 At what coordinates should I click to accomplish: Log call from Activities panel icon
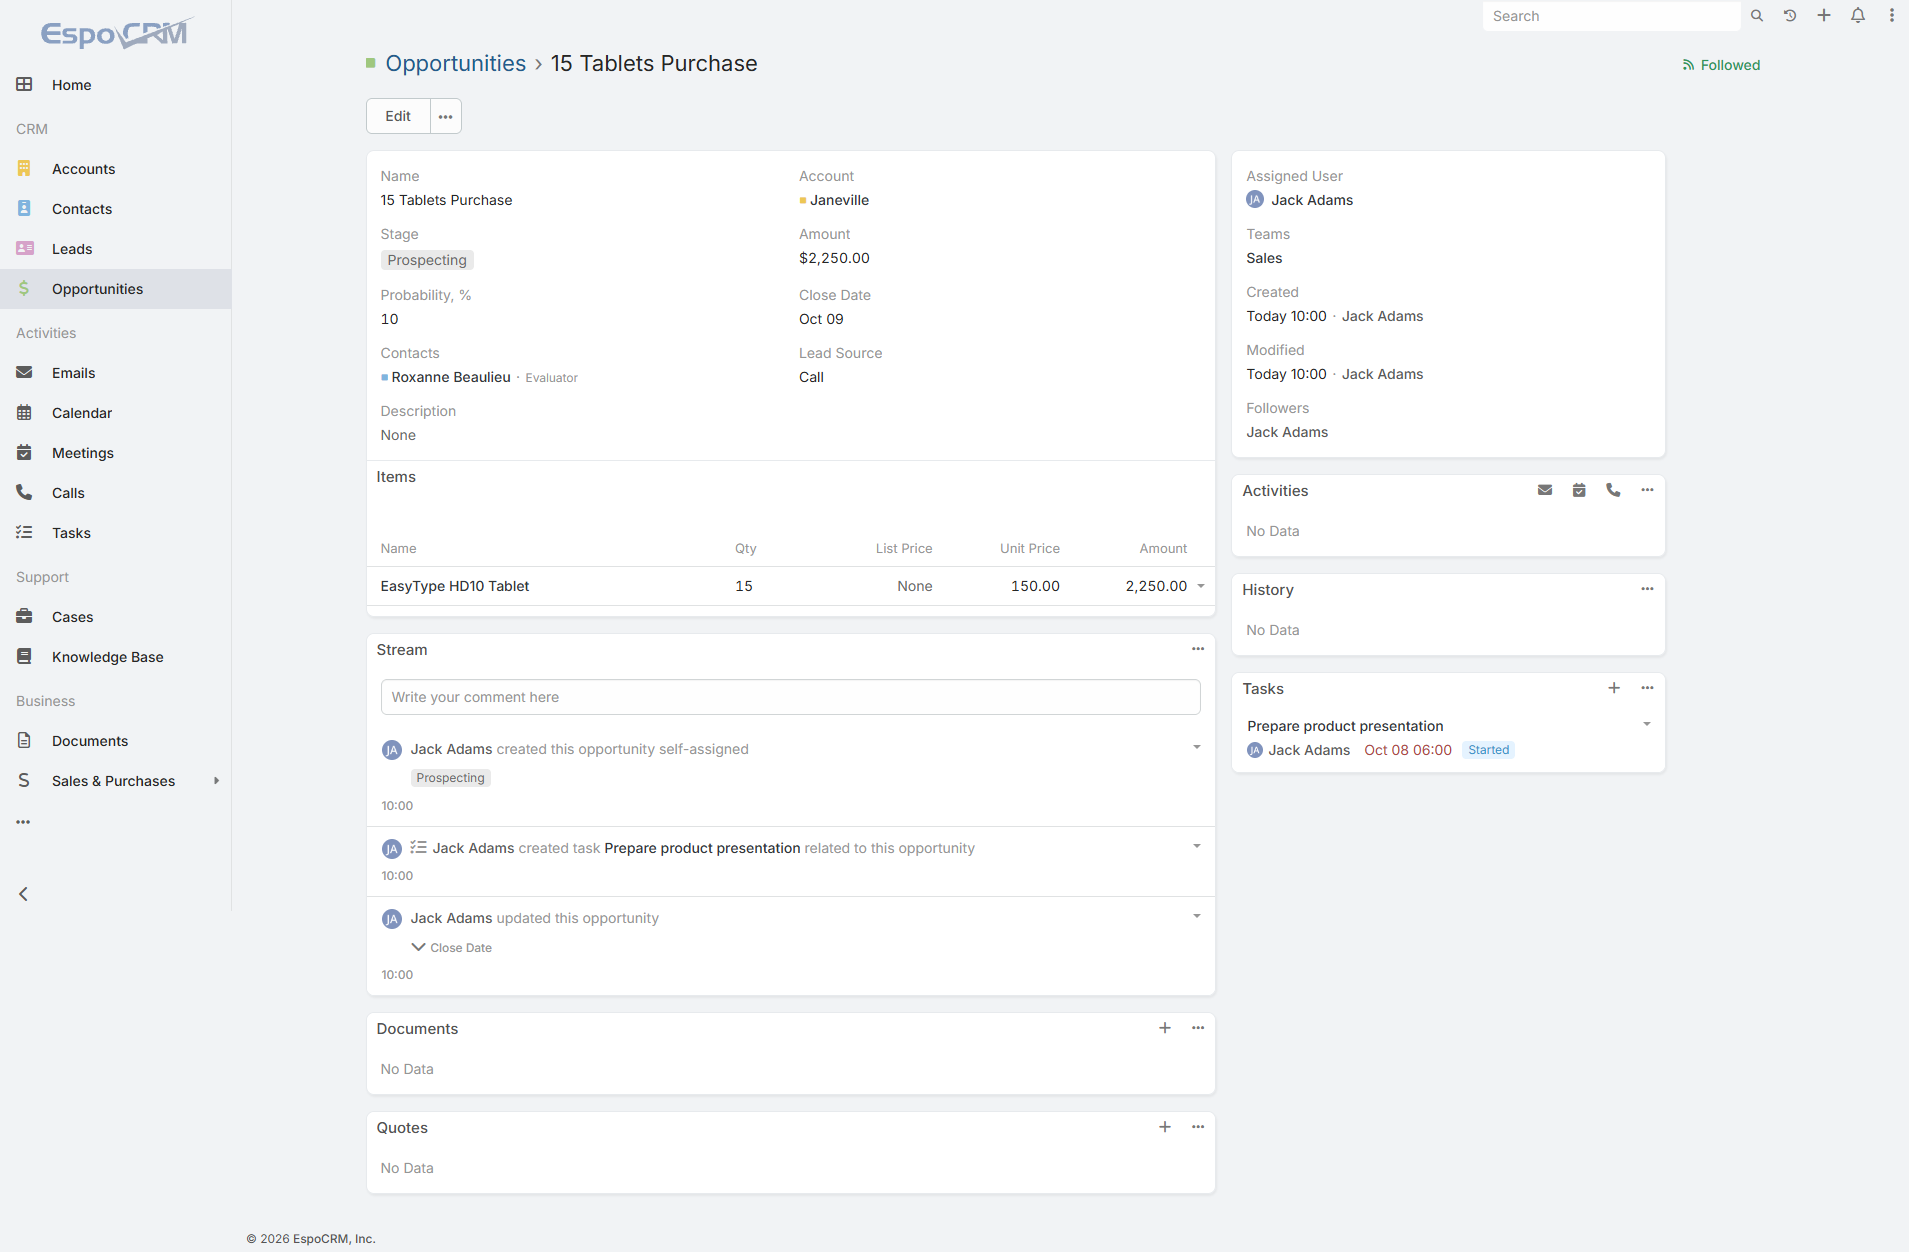[1613, 490]
